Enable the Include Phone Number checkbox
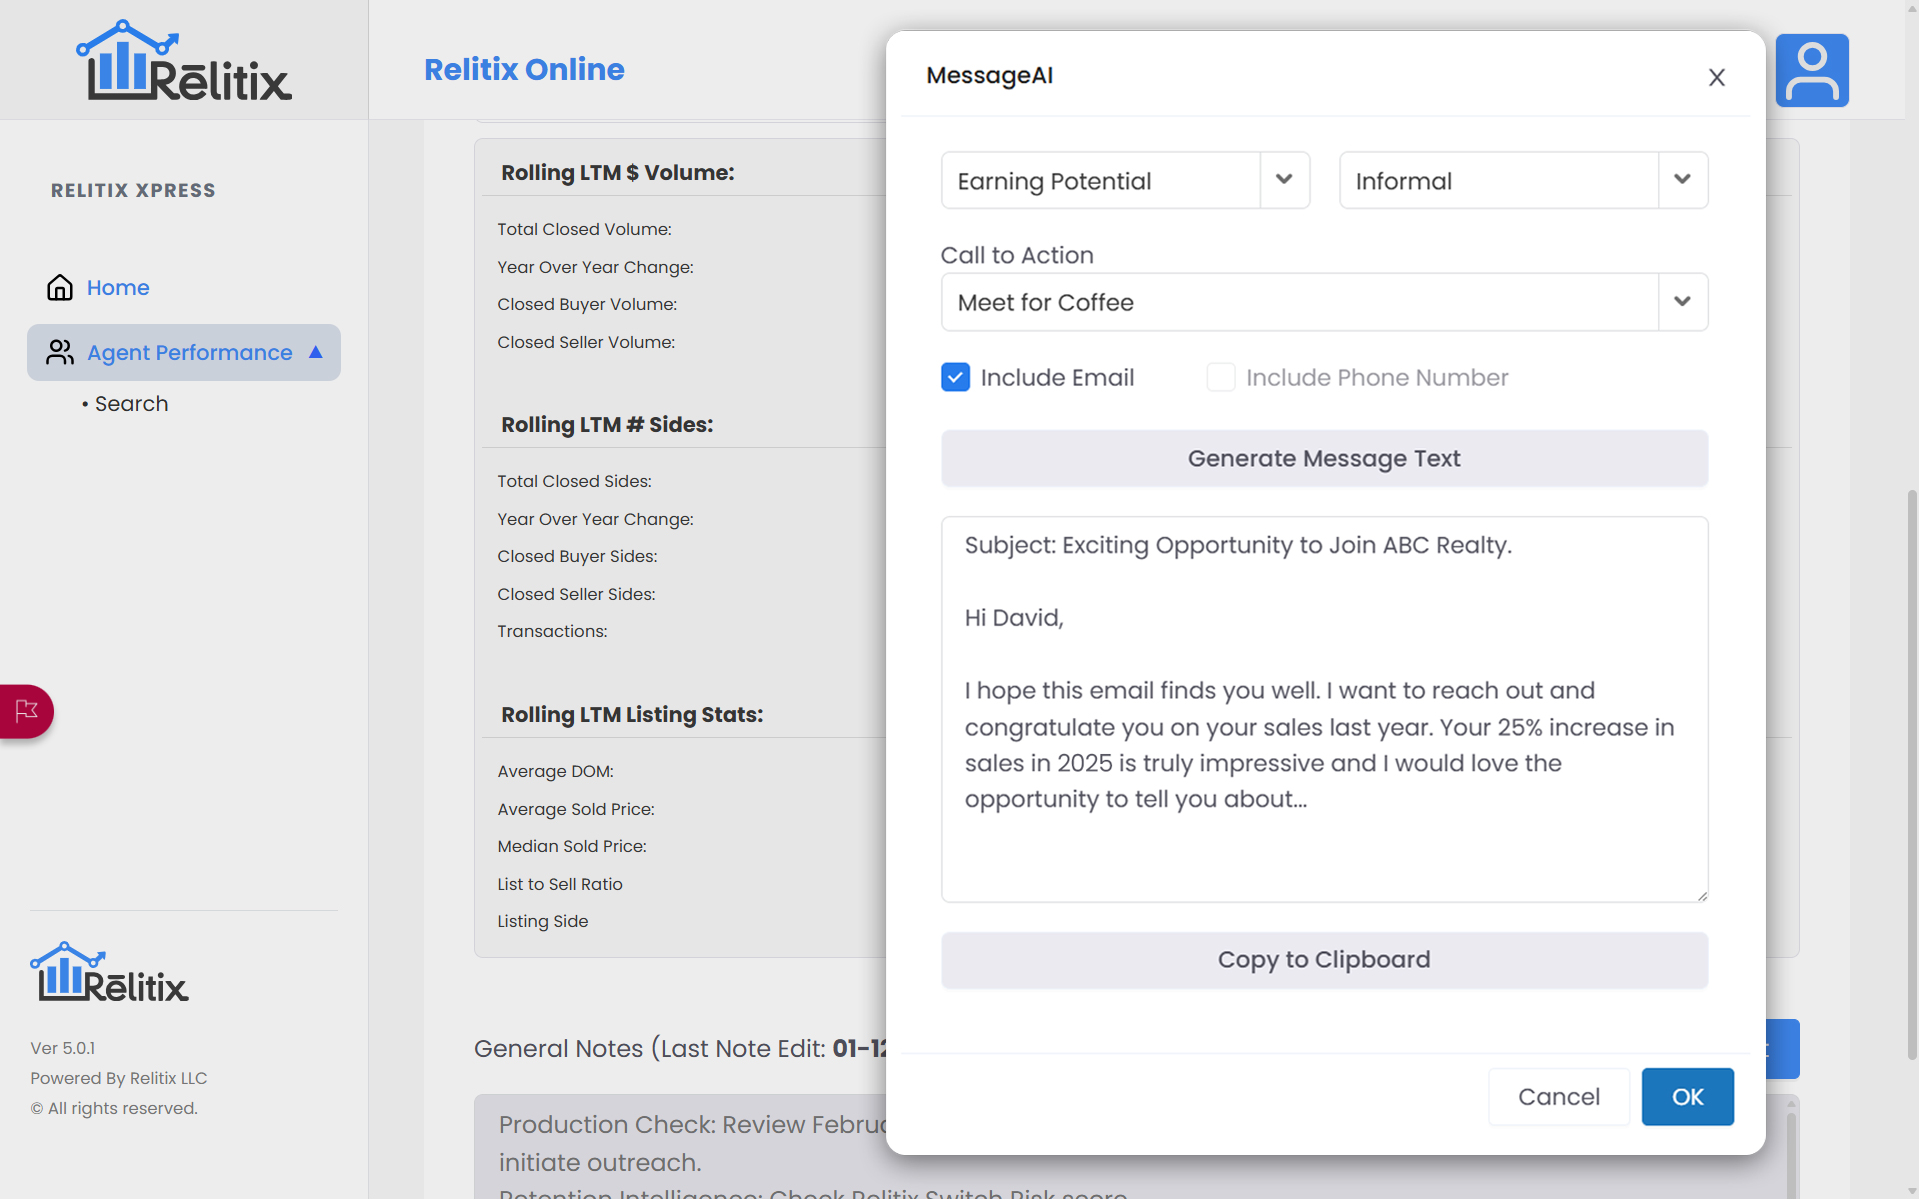Image resolution: width=1920 pixels, height=1200 pixels. click(1220, 377)
